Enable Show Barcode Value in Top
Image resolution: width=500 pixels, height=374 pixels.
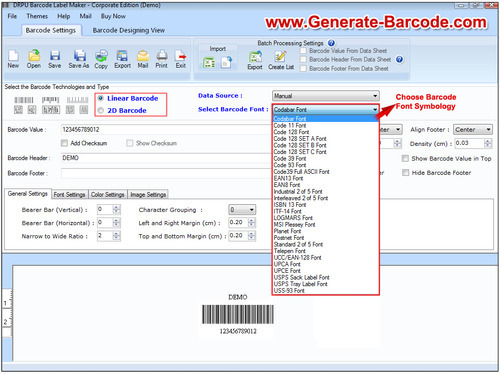coord(405,158)
